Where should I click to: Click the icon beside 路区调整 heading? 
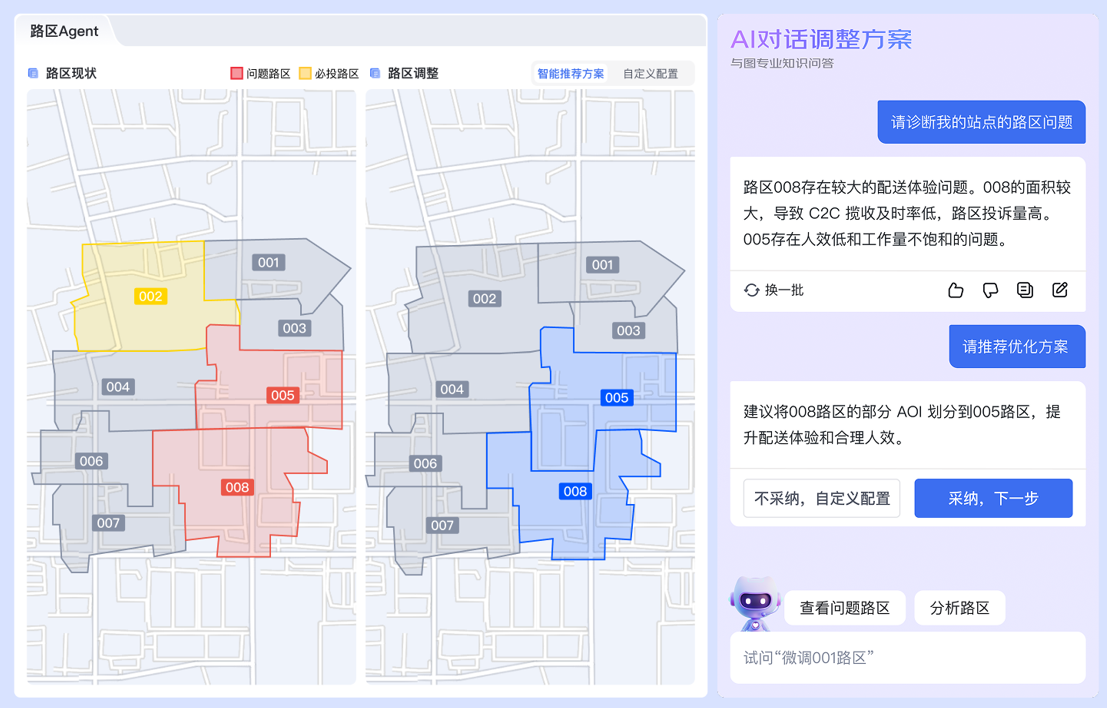[375, 73]
